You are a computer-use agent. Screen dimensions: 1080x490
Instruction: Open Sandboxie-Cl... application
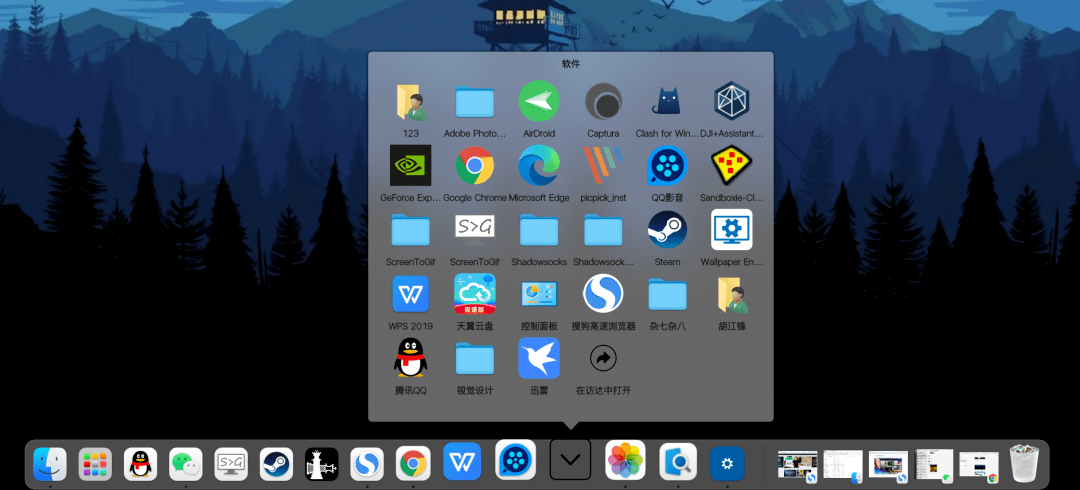click(731, 165)
